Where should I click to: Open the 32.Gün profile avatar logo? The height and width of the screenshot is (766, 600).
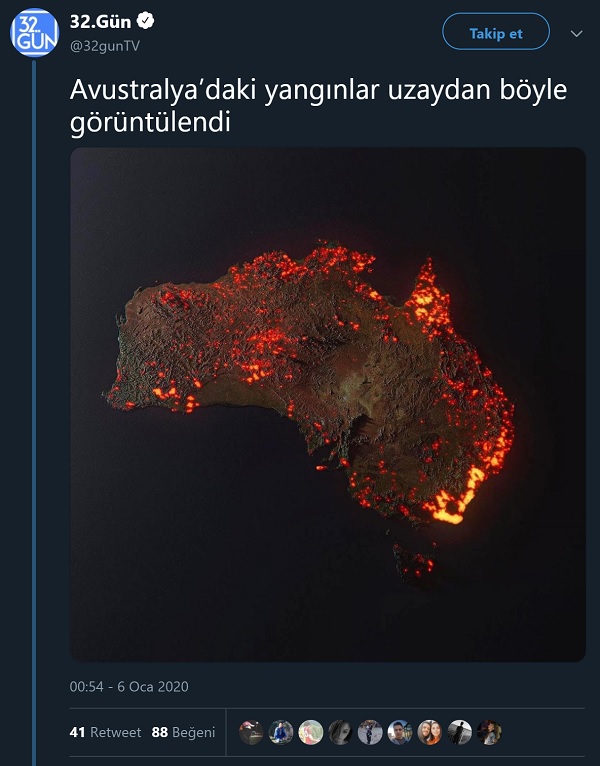tap(35, 33)
